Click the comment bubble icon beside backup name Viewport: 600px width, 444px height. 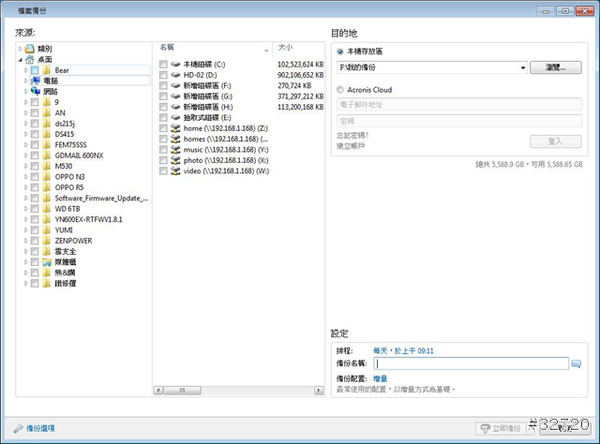tap(576, 364)
